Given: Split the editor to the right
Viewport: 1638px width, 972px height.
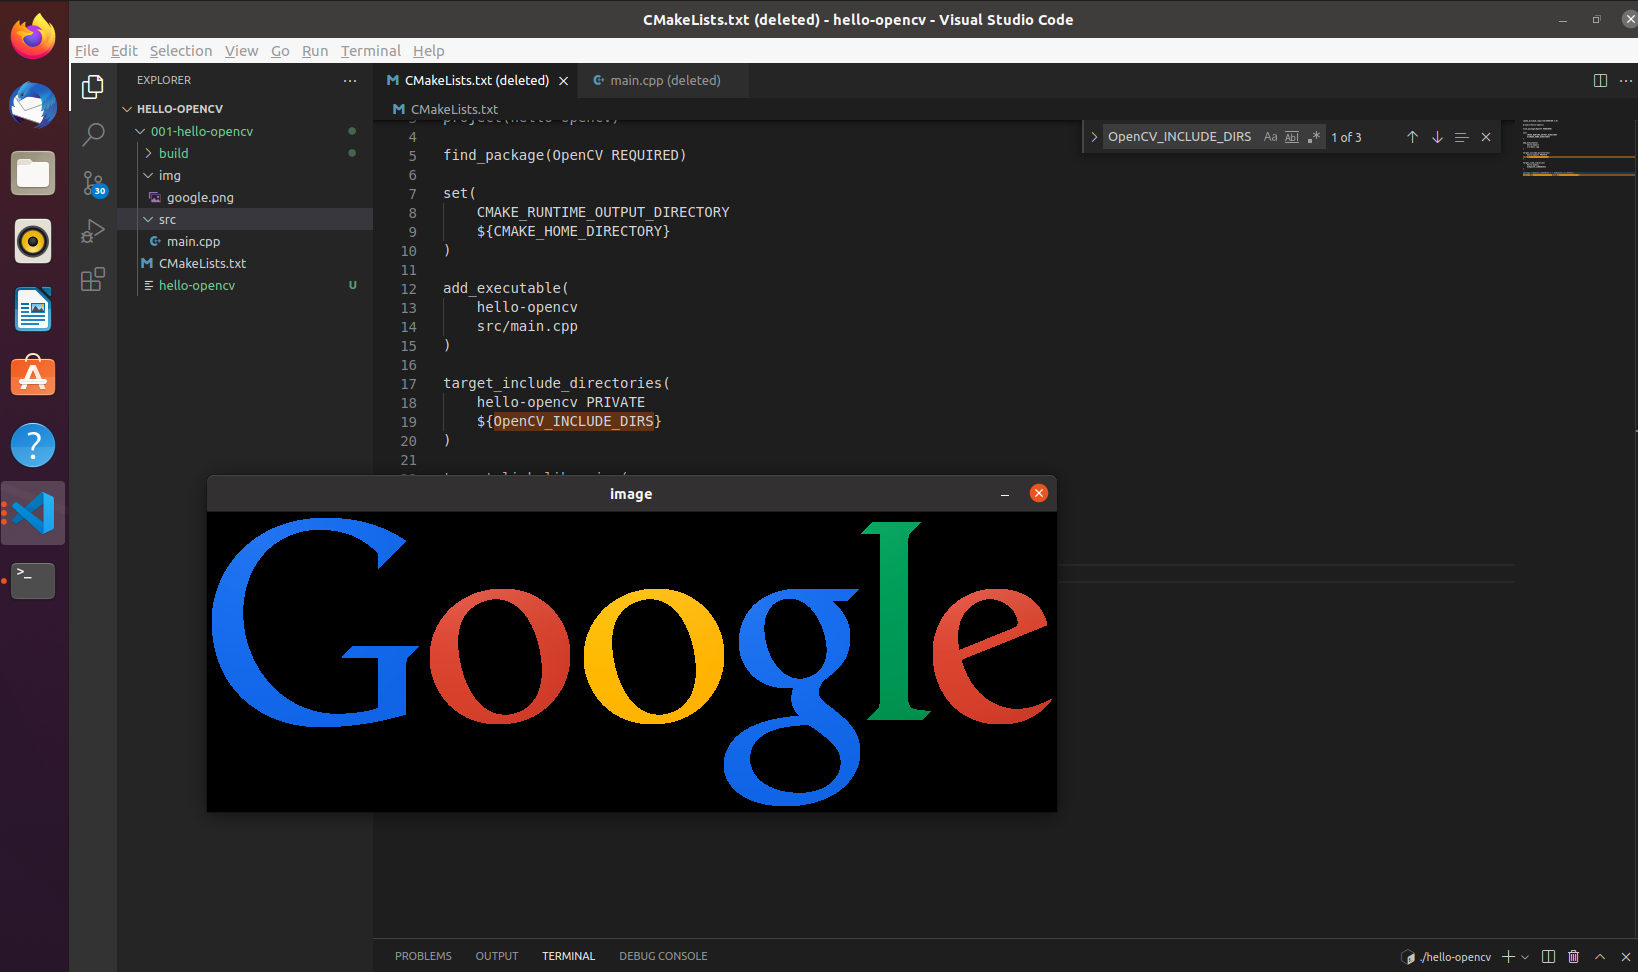Looking at the screenshot, I should tap(1600, 80).
